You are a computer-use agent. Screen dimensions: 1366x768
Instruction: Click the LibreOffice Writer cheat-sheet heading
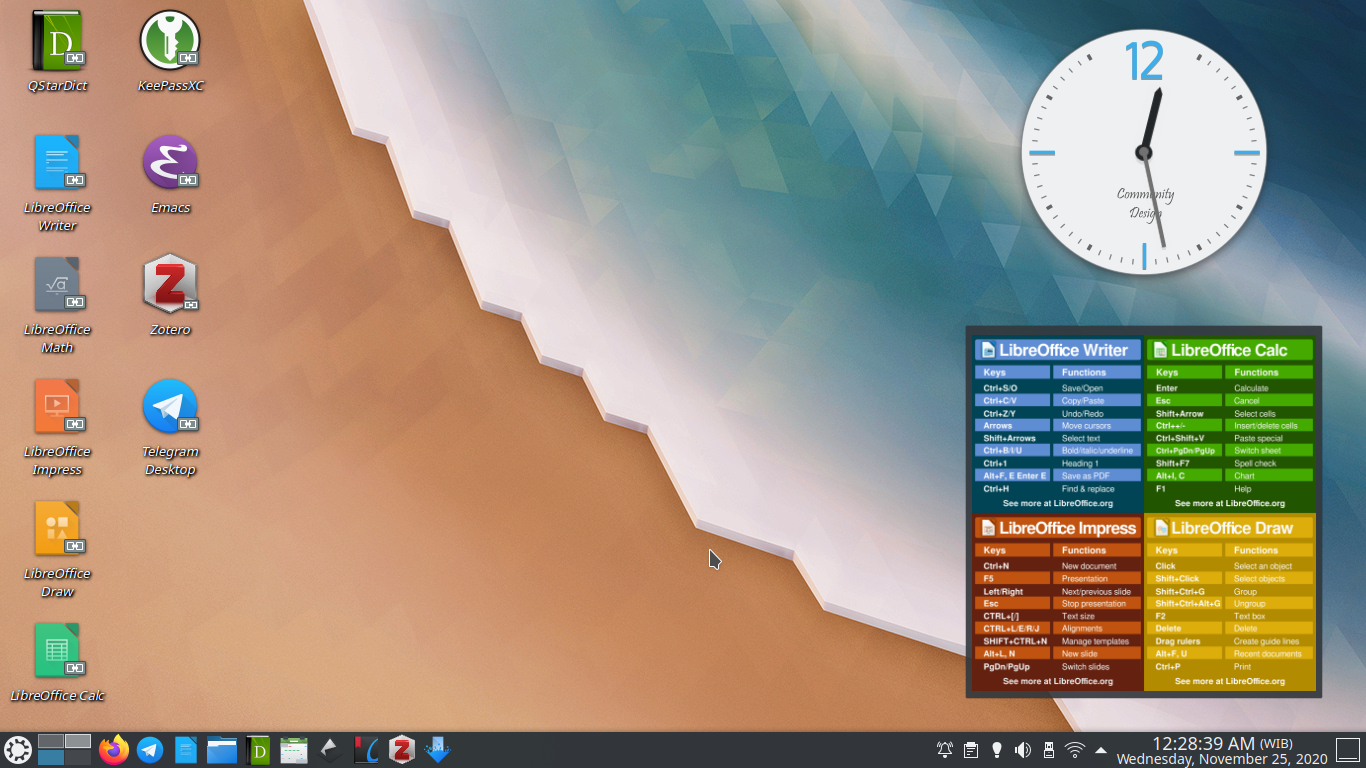point(1058,350)
